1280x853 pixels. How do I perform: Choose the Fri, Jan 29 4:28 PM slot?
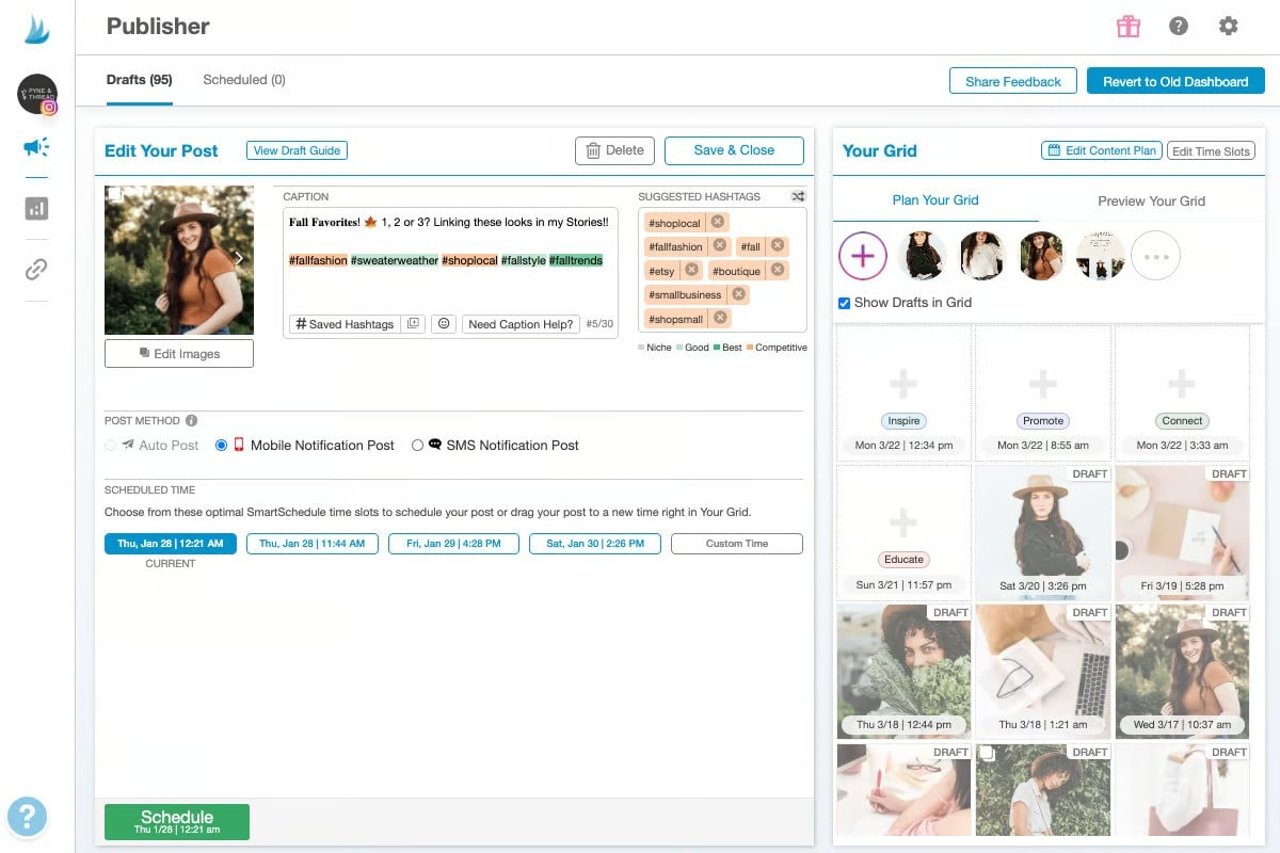(x=453, y=544)
